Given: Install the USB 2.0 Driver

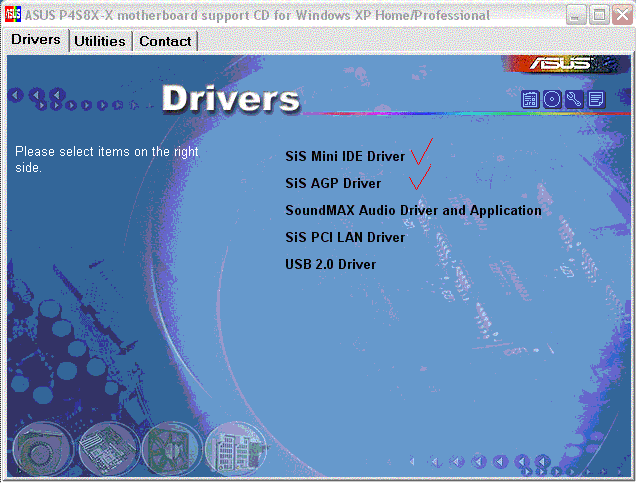Looking at the screenshot, I should (331, 264).
